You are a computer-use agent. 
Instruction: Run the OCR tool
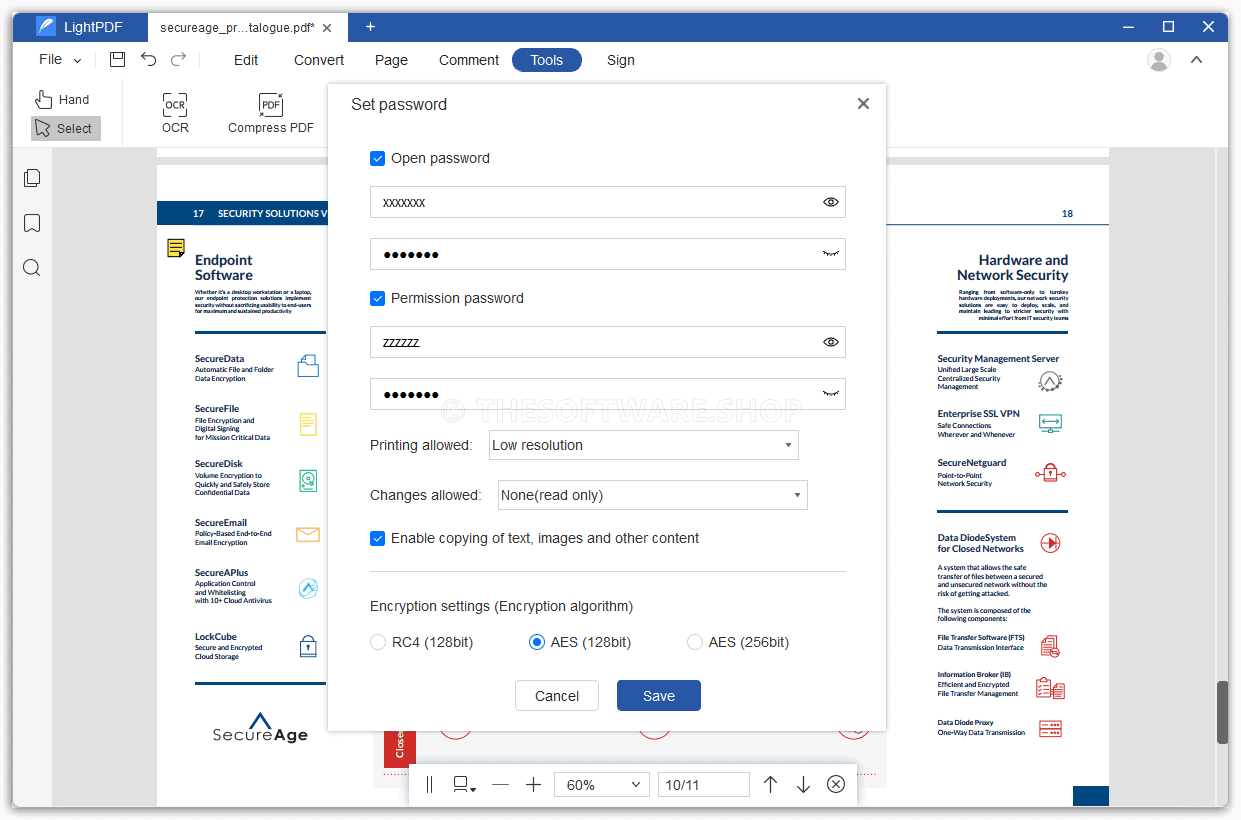[x=175, y=113]
